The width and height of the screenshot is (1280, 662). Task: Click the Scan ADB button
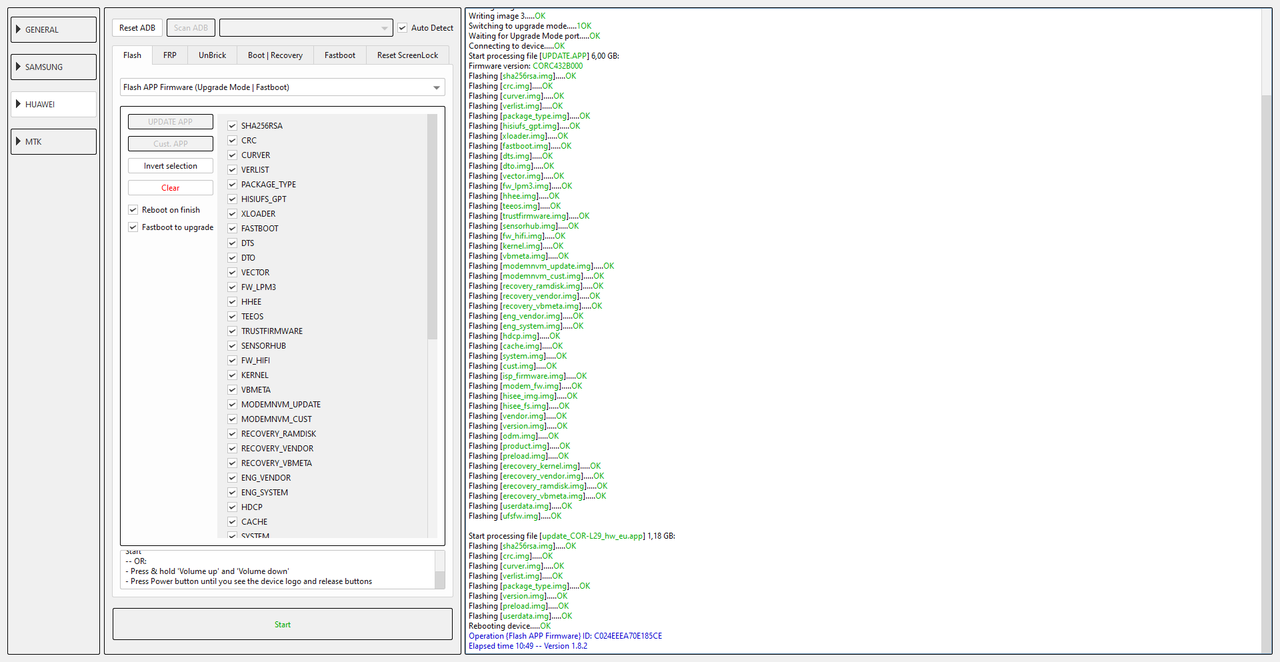tap(190, 28)
